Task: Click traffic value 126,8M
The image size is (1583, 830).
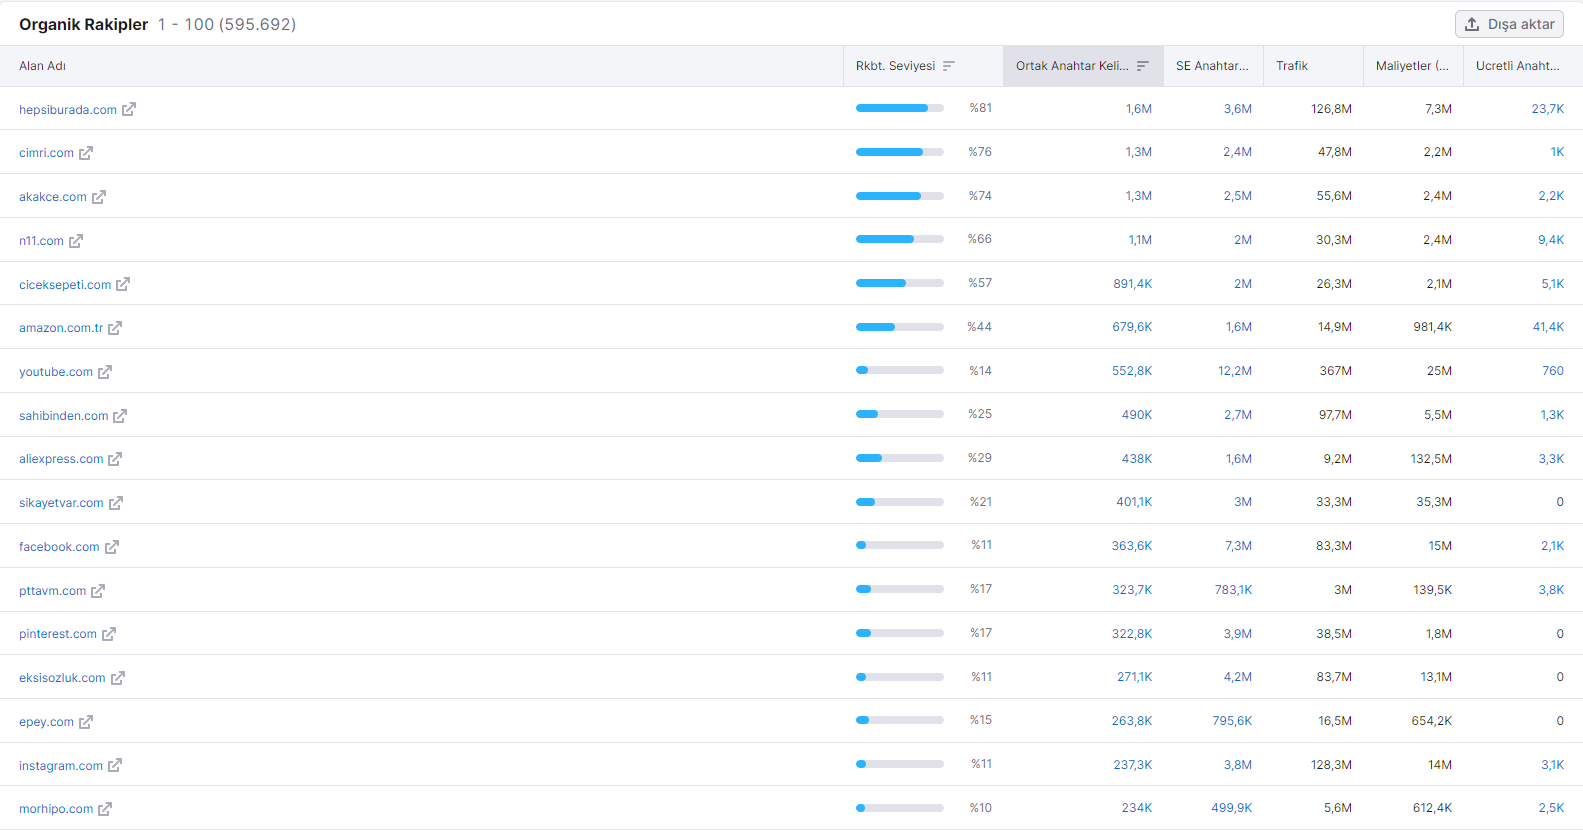Action: 1332,109
